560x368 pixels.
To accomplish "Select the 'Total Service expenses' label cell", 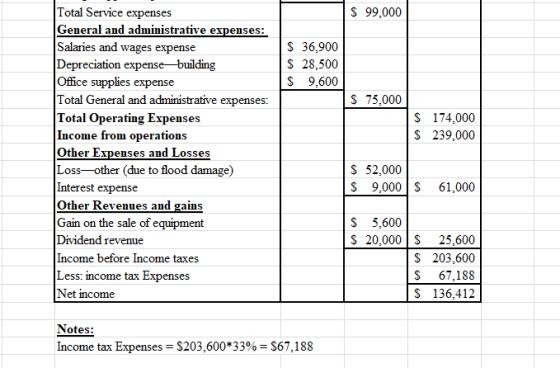I will pos(114,13).
